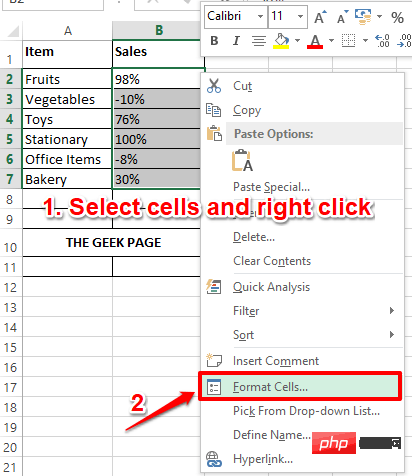Click the Borders grid icon
Screen dimensions: 412x476
tap(348, 41)
